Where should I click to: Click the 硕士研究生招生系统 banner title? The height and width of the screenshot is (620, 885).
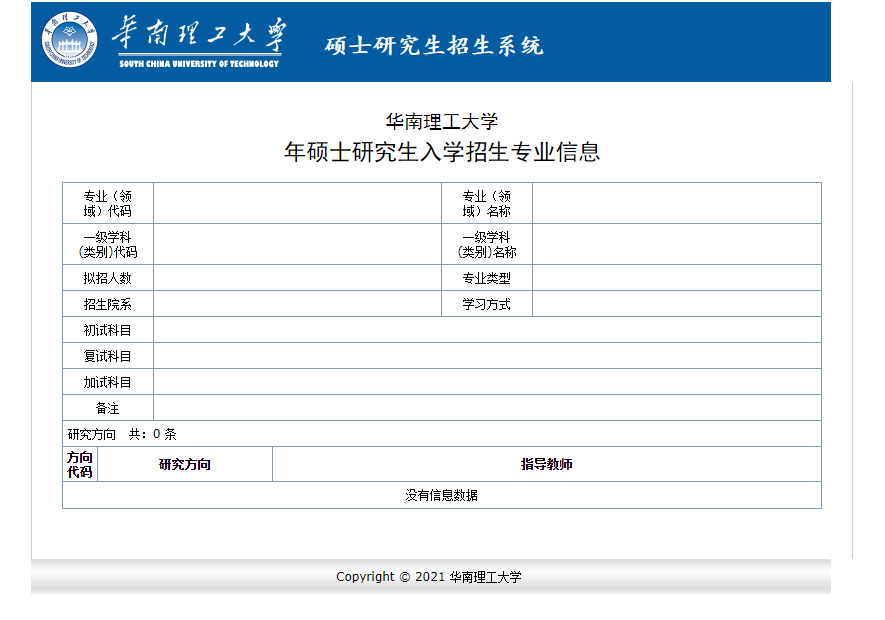click(x=433, y=46)
